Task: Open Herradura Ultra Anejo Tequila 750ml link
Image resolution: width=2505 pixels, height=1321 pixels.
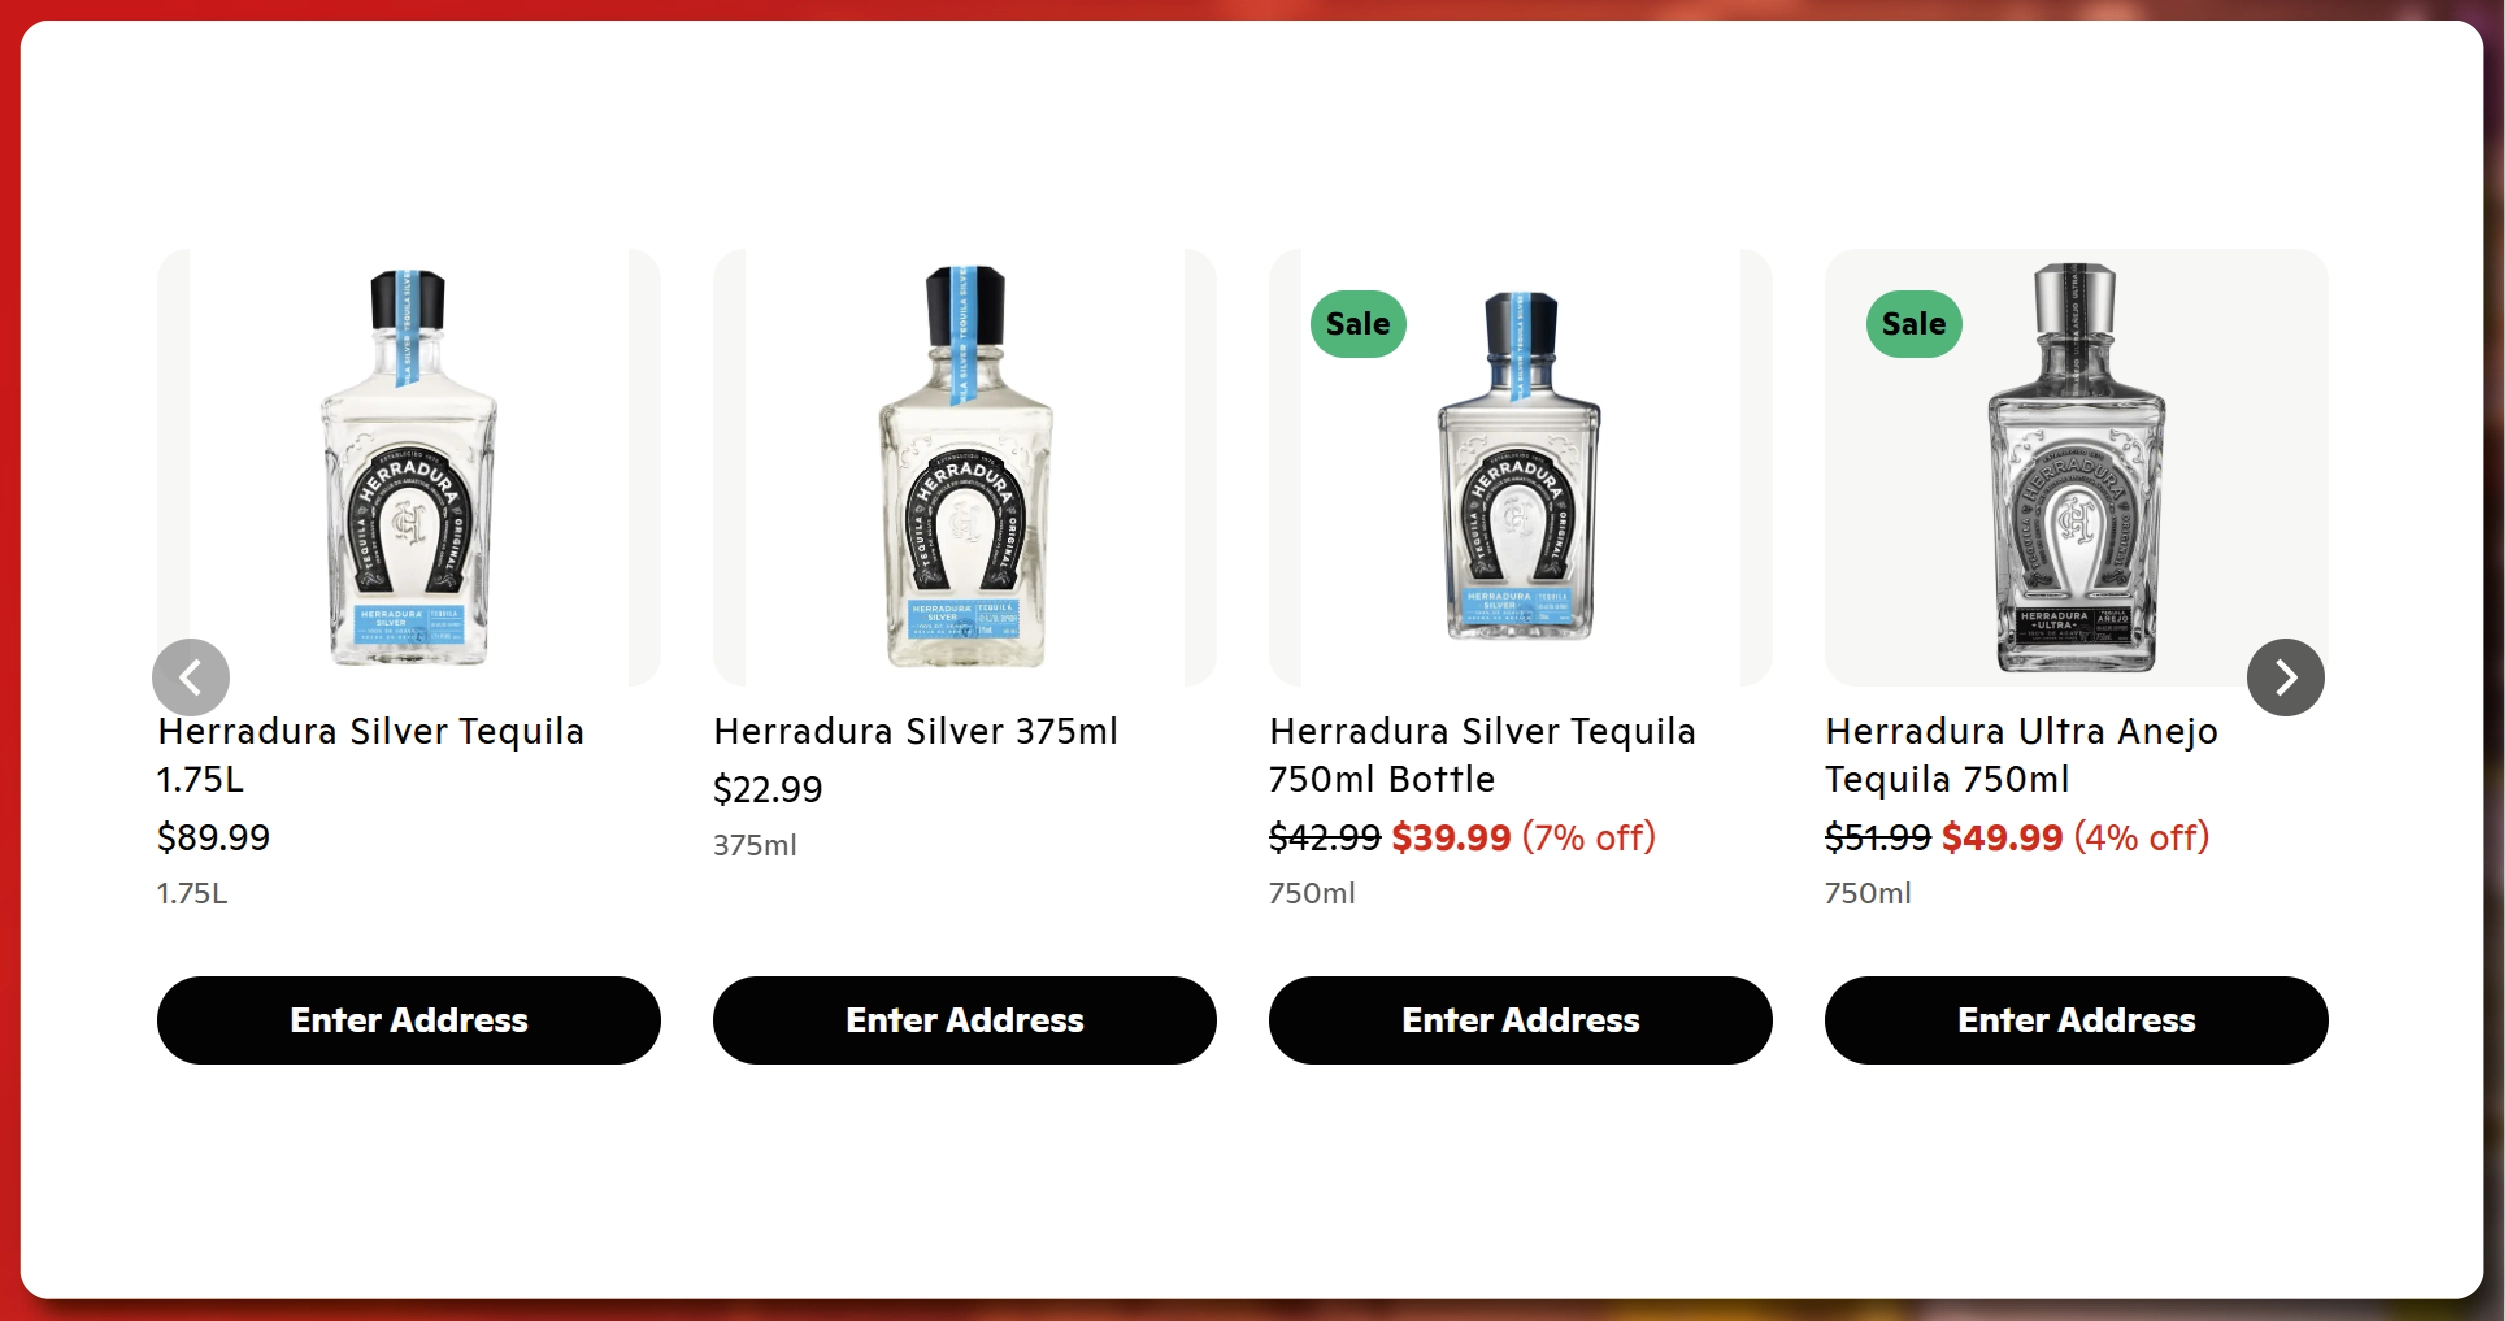Action: pos(2020,755)
